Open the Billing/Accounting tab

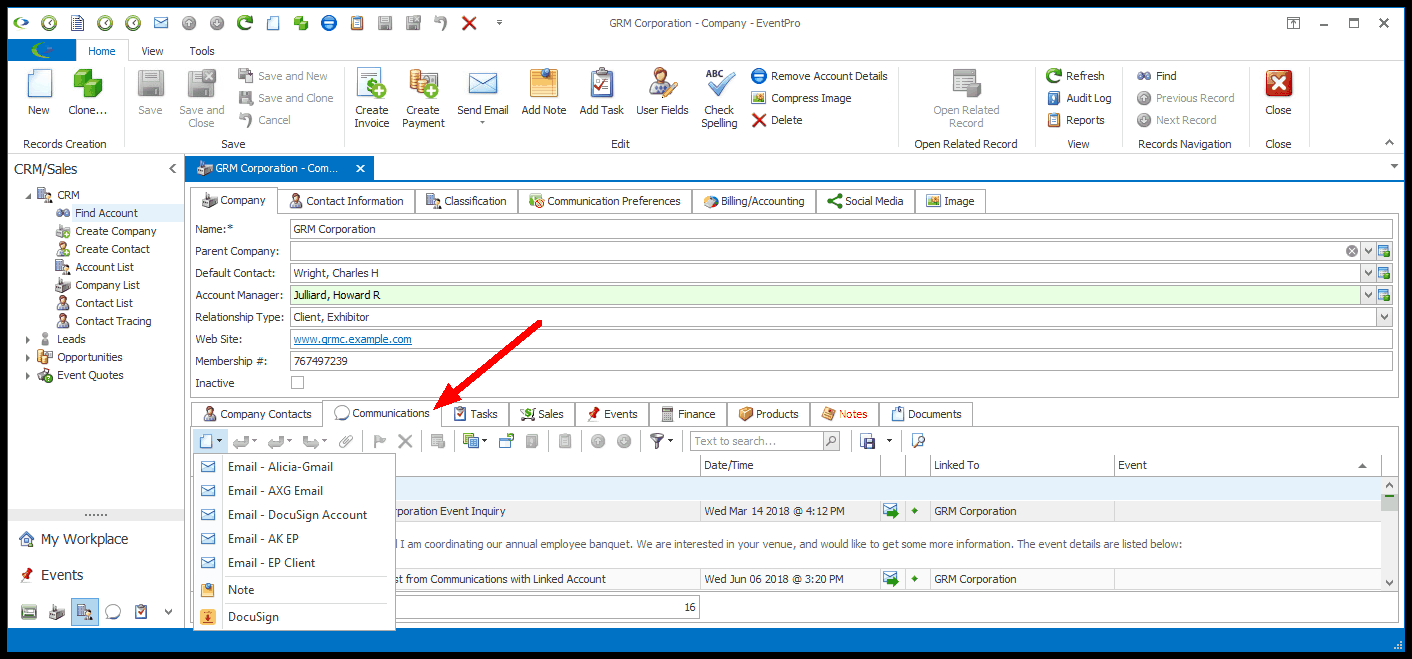click(x=755, y=201)
